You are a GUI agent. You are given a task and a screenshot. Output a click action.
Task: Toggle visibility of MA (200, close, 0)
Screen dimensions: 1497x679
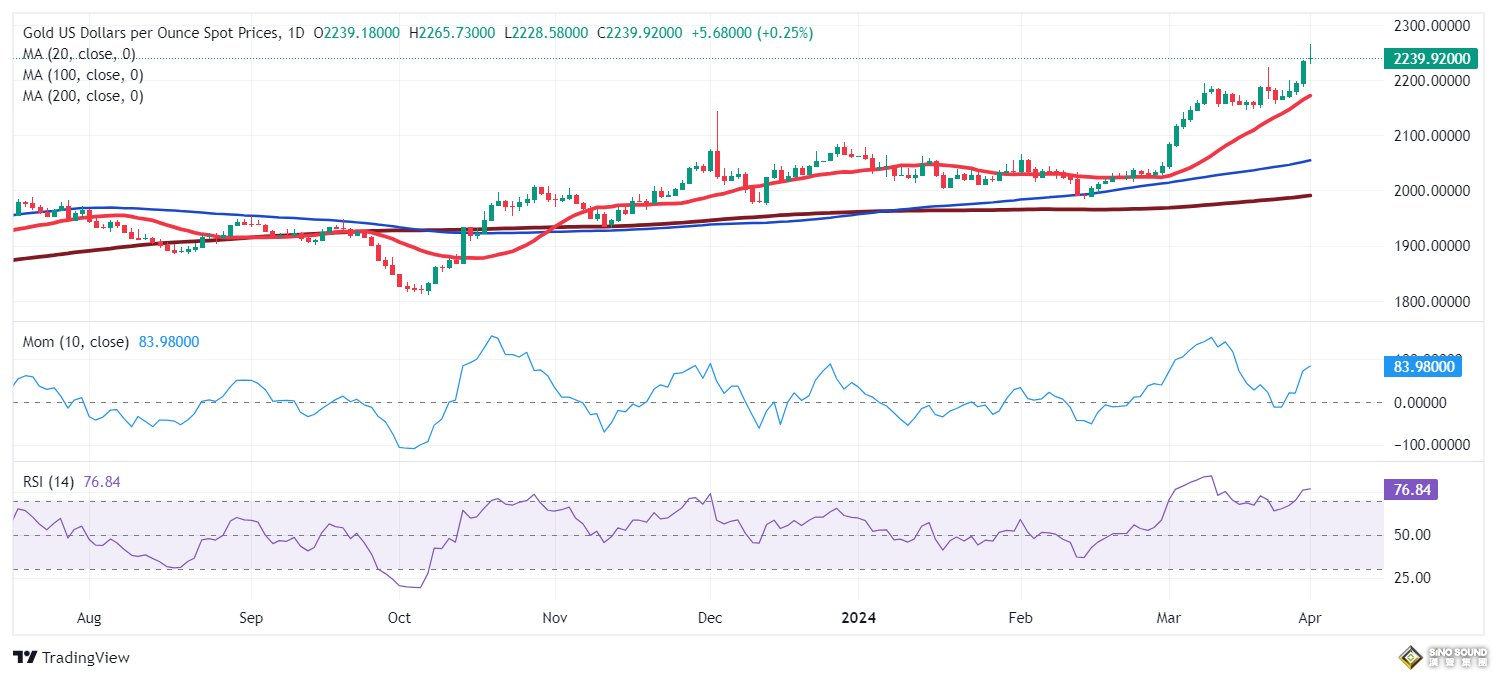coord(84,96)
